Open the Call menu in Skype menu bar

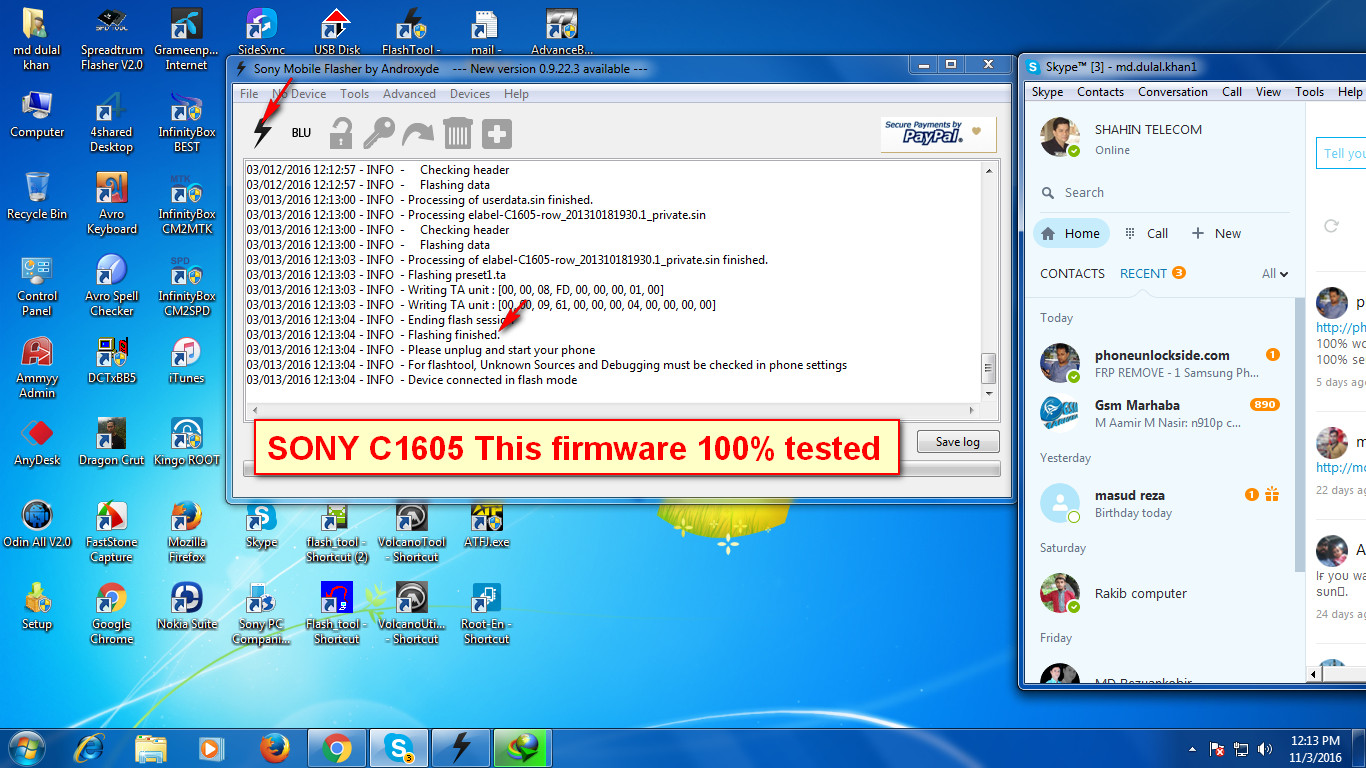[x=1232, y=92]
